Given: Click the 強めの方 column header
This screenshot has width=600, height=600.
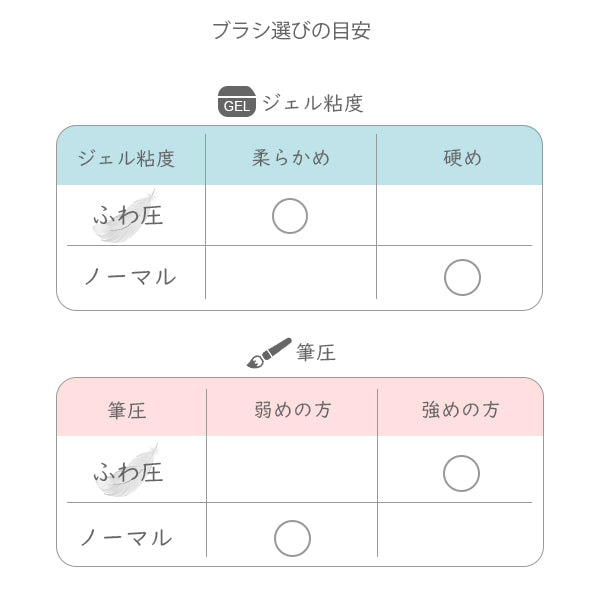Looking at the screenshot, I should 461,409.
